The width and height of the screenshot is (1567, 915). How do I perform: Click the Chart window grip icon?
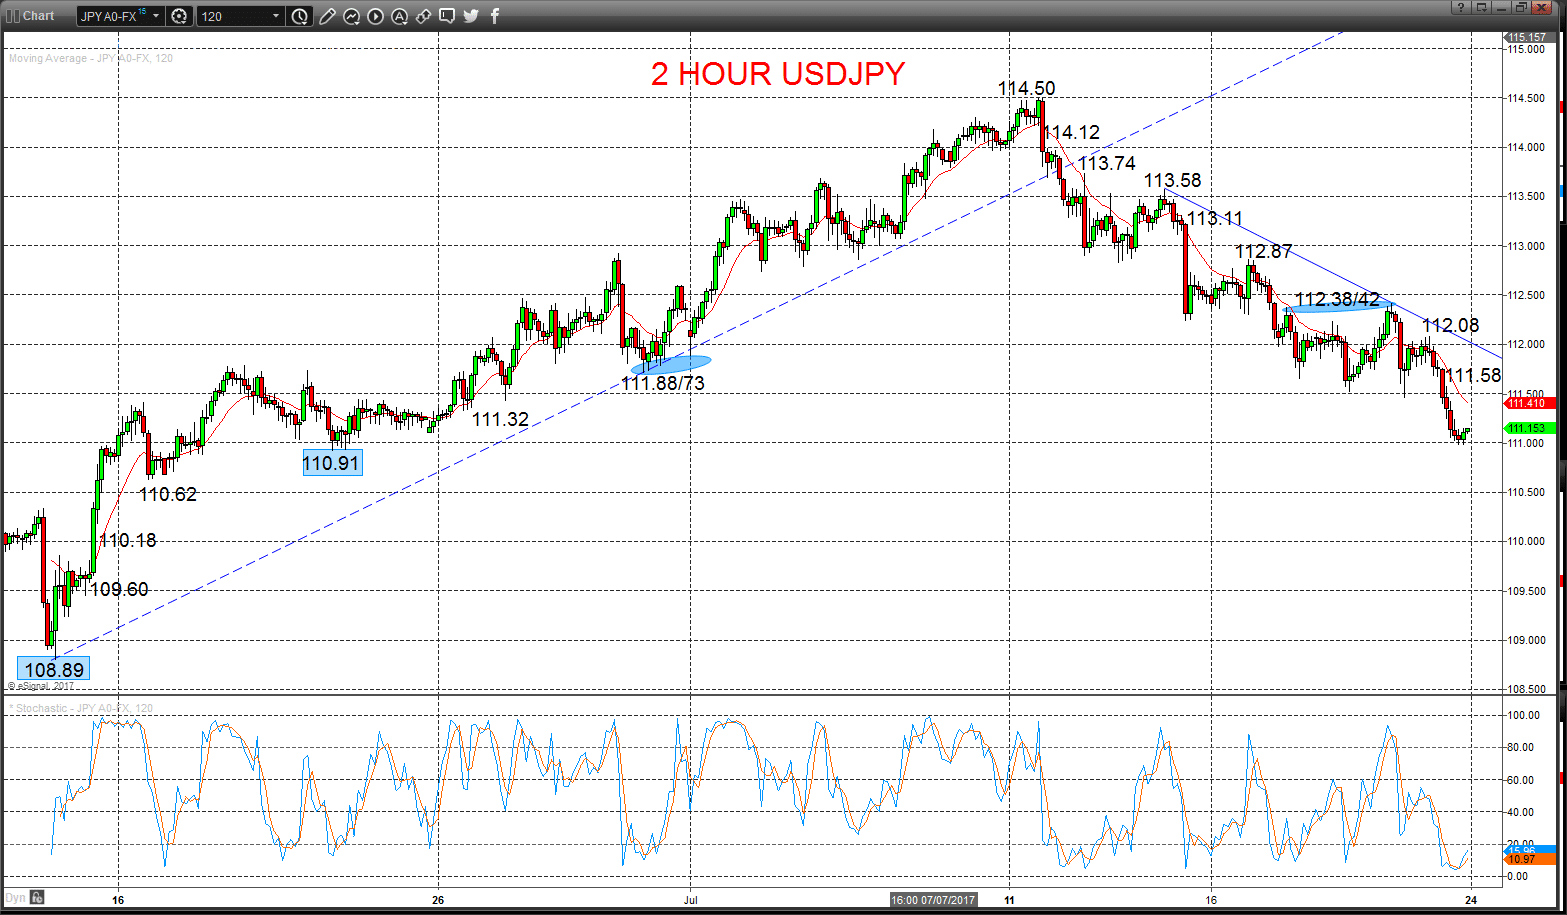pyautogui.click(x=13, y=16)
